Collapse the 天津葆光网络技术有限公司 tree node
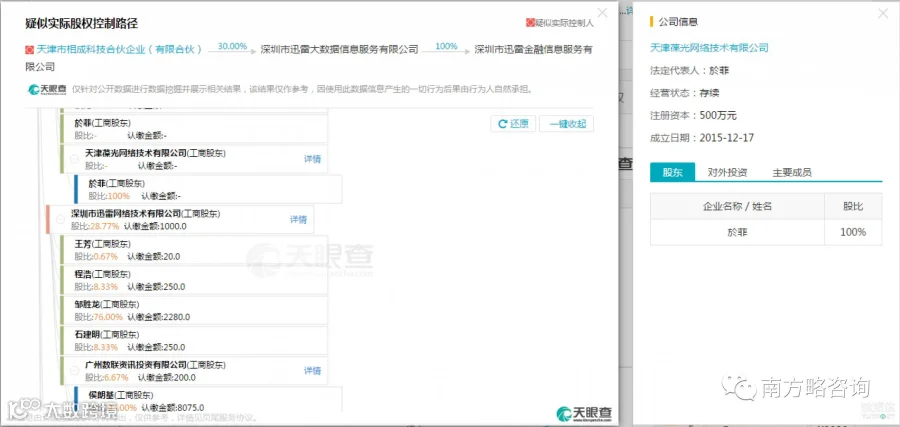900x427 pixels. pyautogui.click(x=74, y=159)
